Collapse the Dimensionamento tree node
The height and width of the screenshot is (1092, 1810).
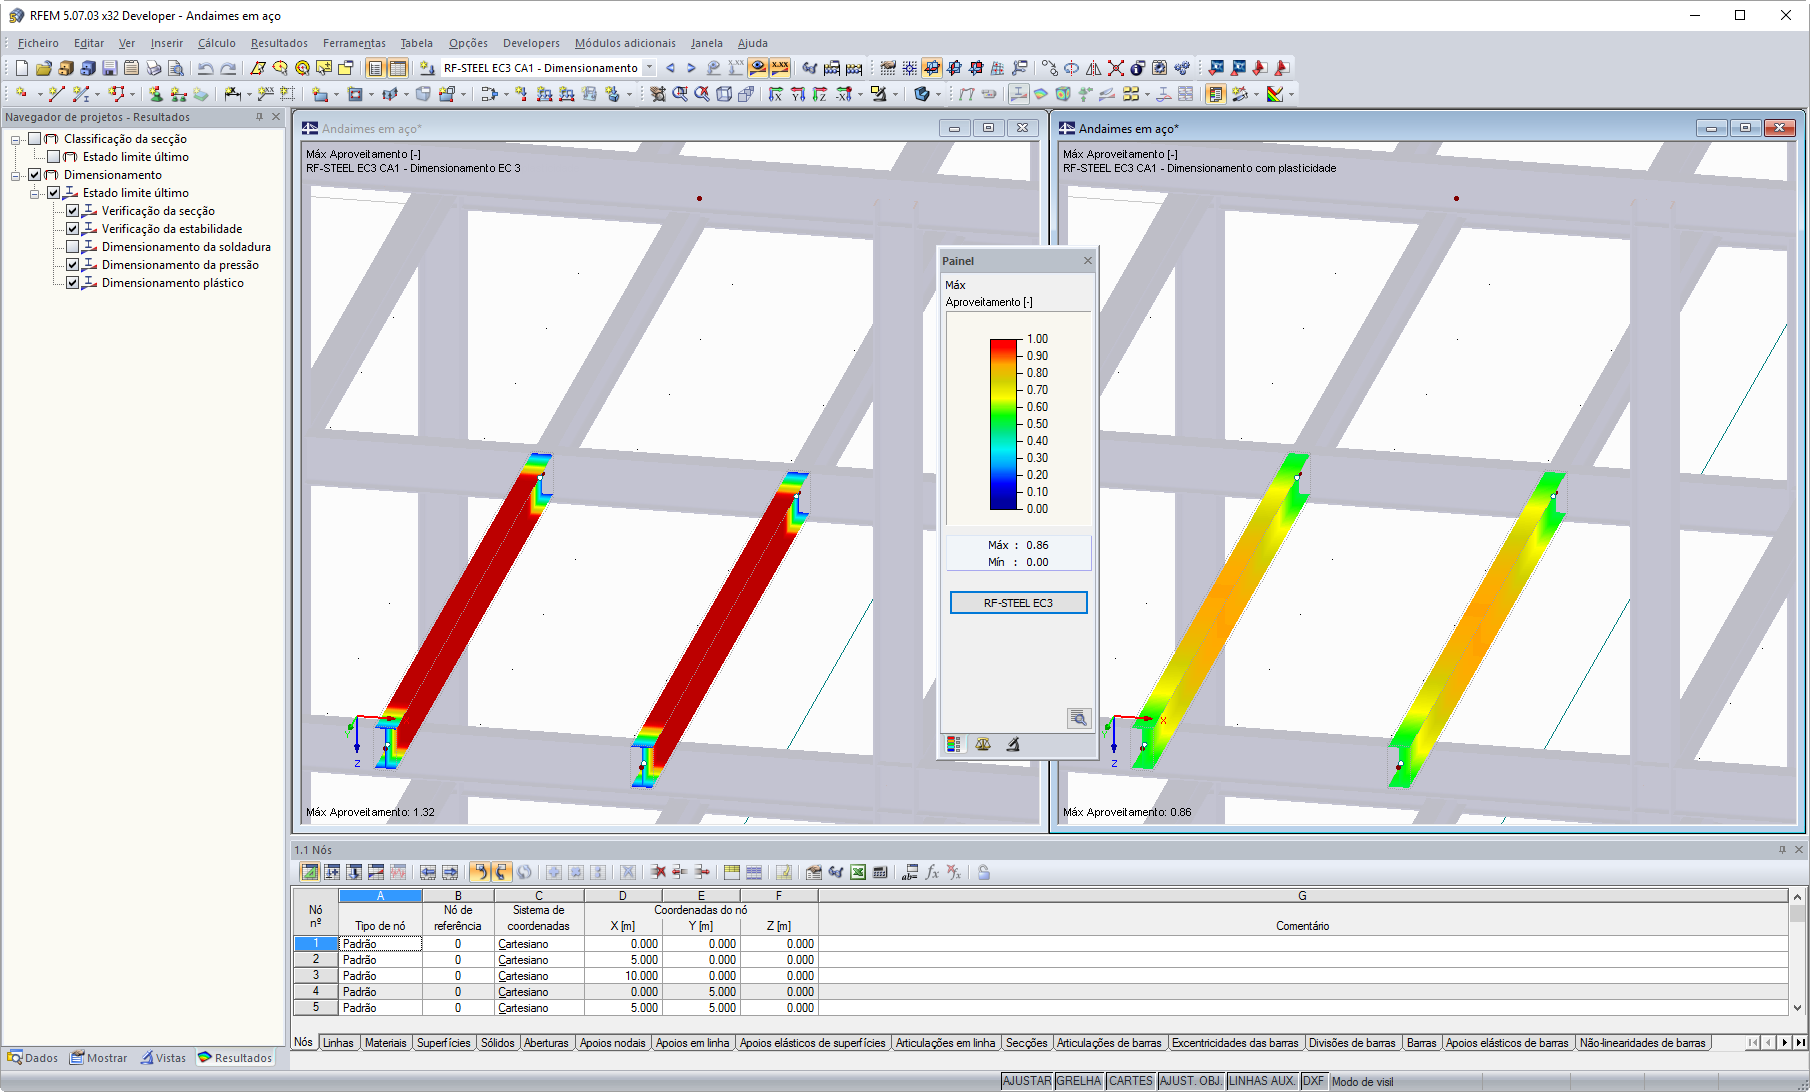click(x=16, y=174)
